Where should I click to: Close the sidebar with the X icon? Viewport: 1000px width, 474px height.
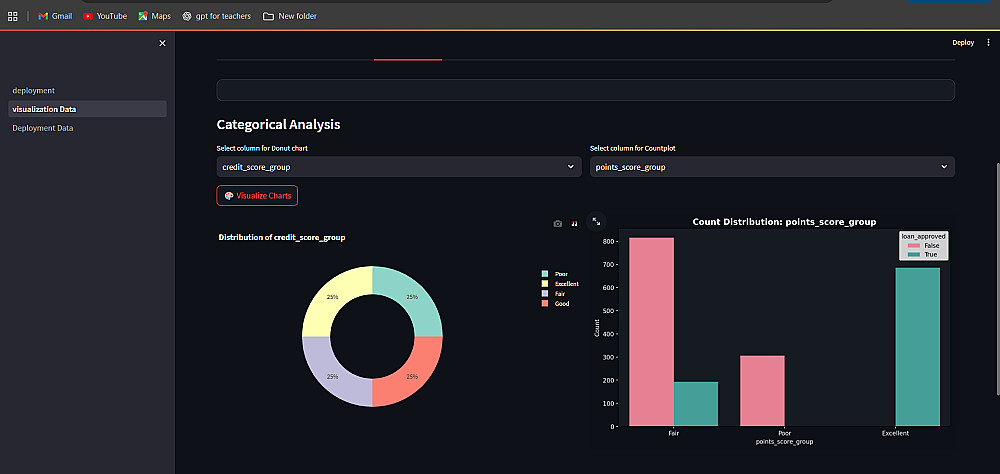162,43
